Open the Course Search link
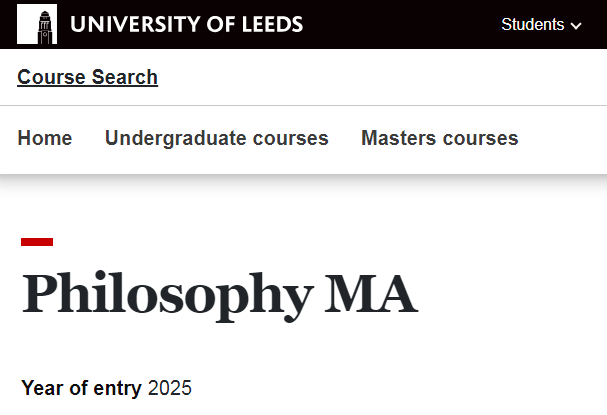607x415 pixels. coord(87,77)
